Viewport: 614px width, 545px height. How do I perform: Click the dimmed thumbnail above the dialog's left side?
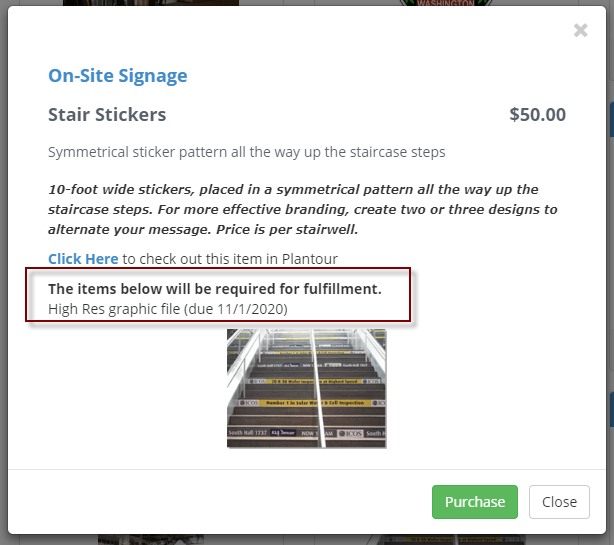click(150, 3)
